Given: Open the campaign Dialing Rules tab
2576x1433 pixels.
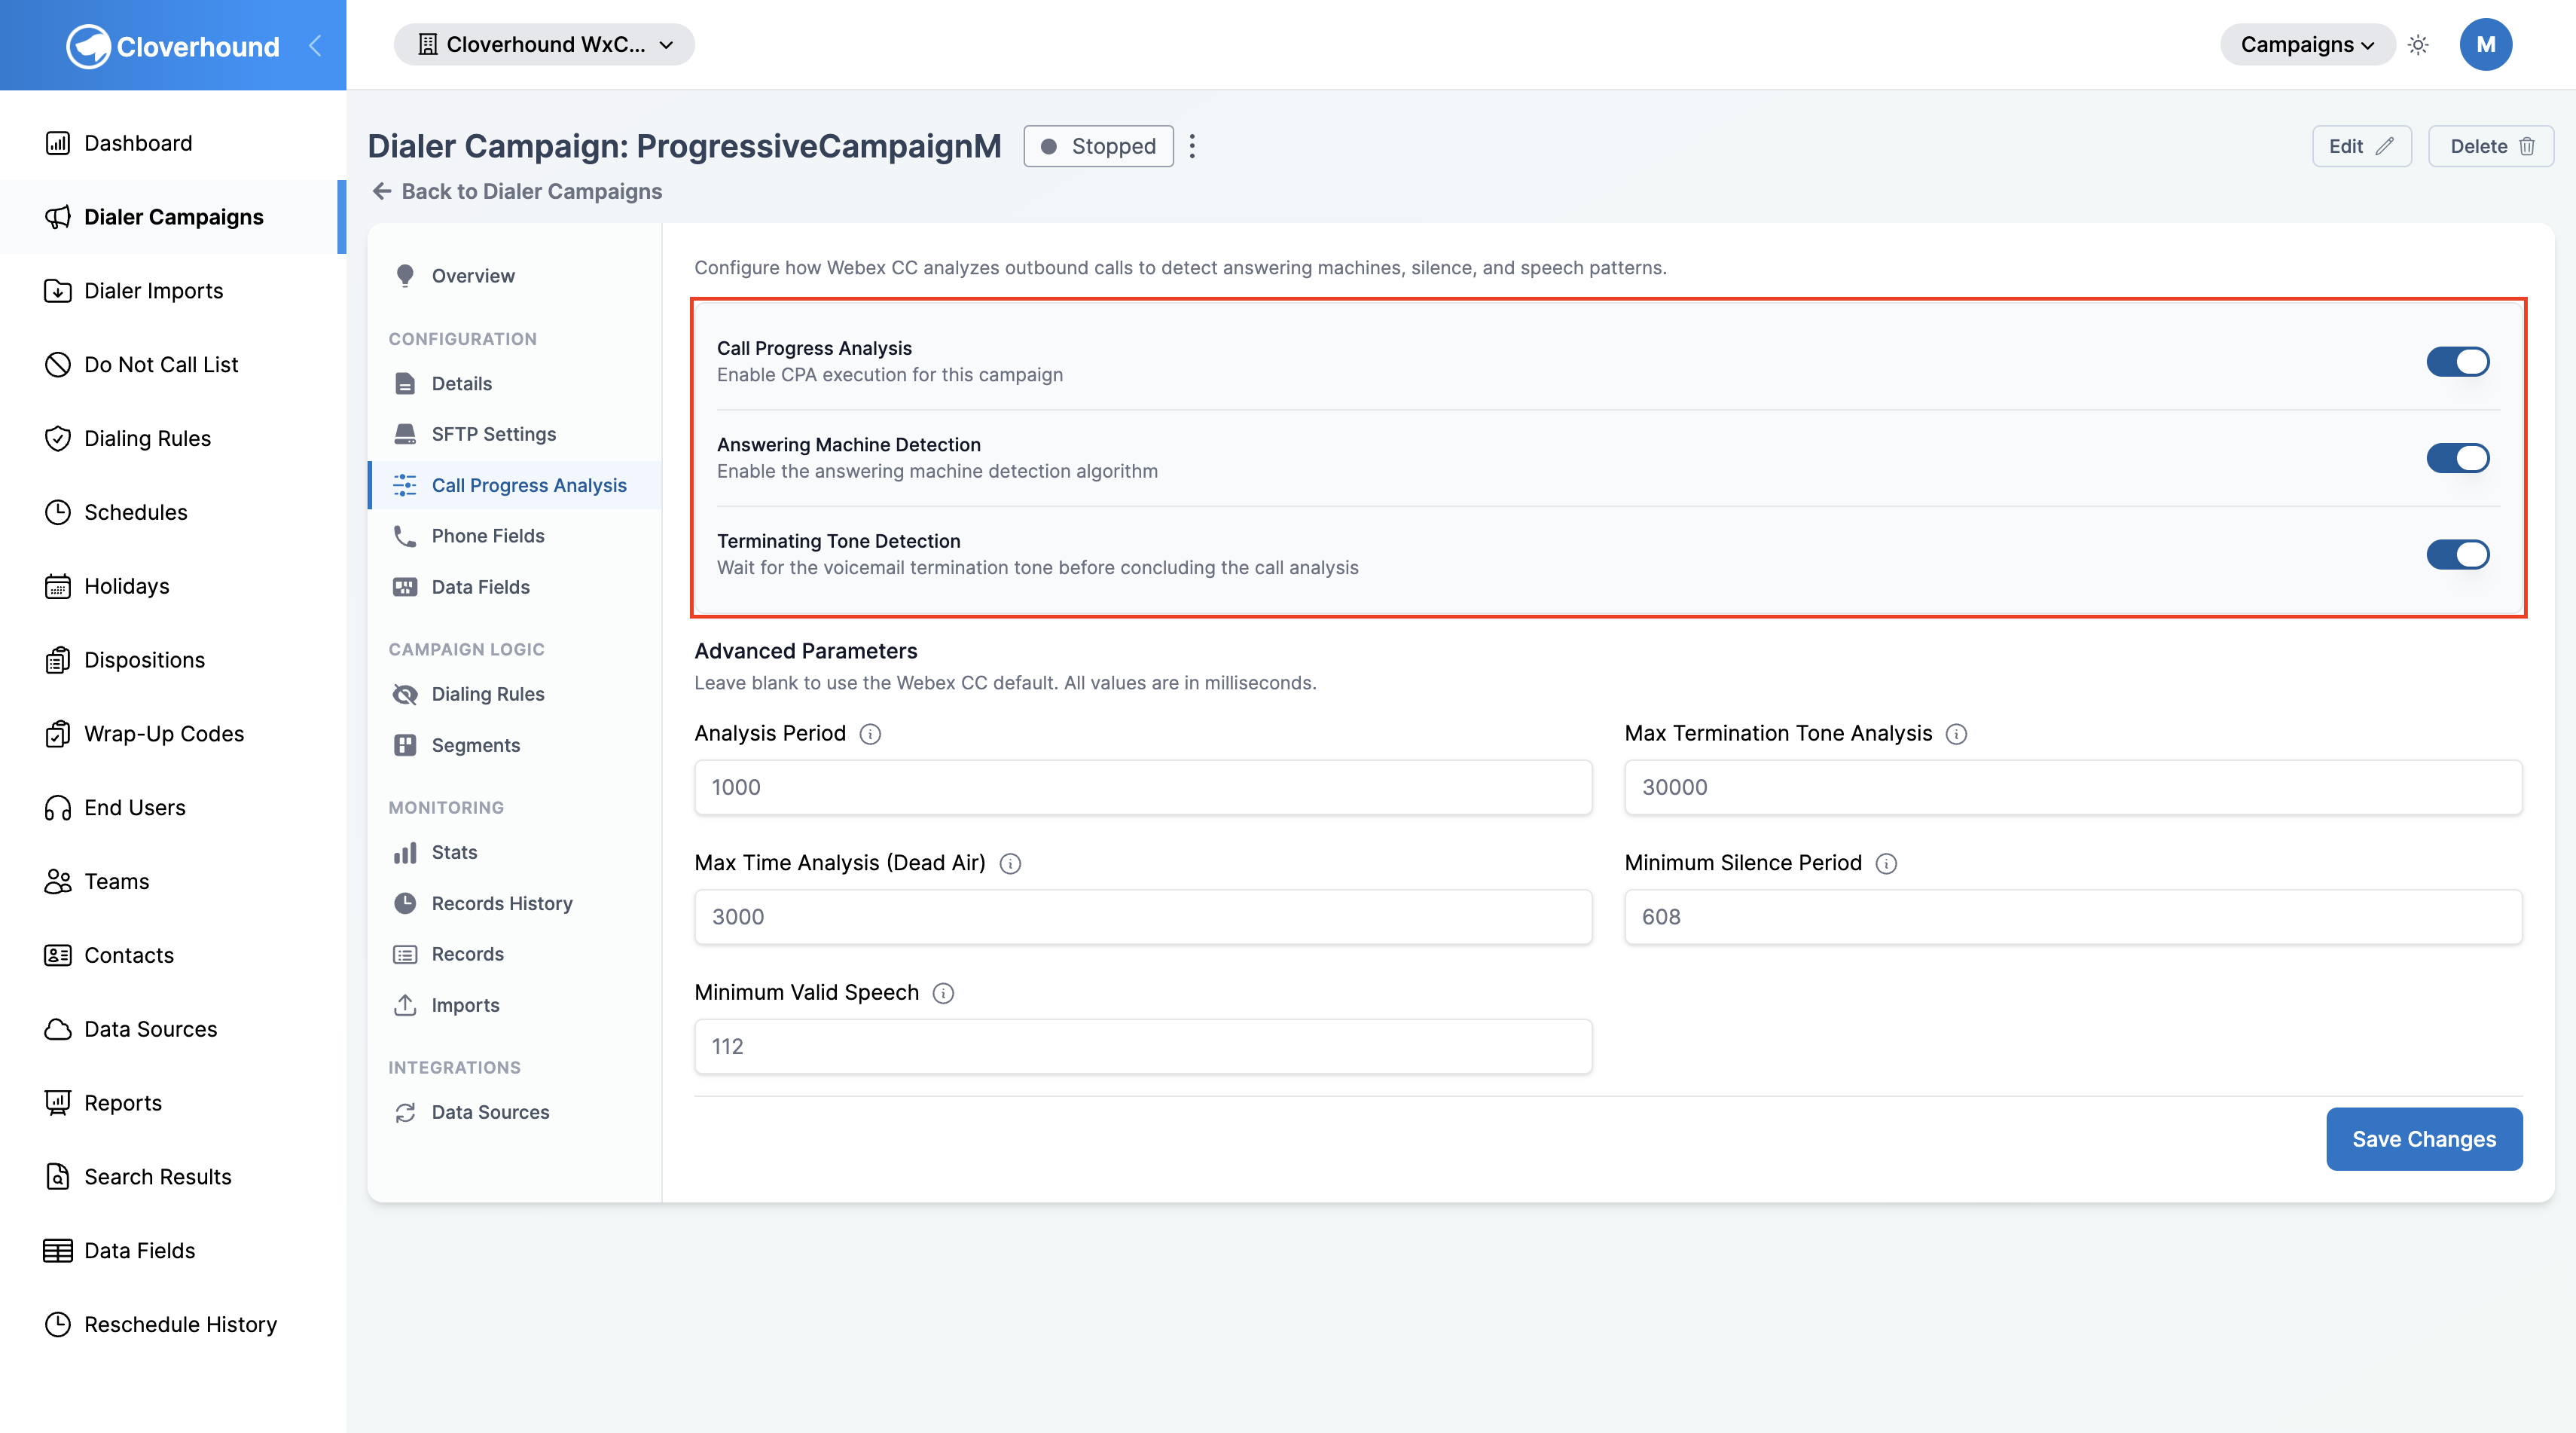Looking at the screenshot, I should 514,694.
